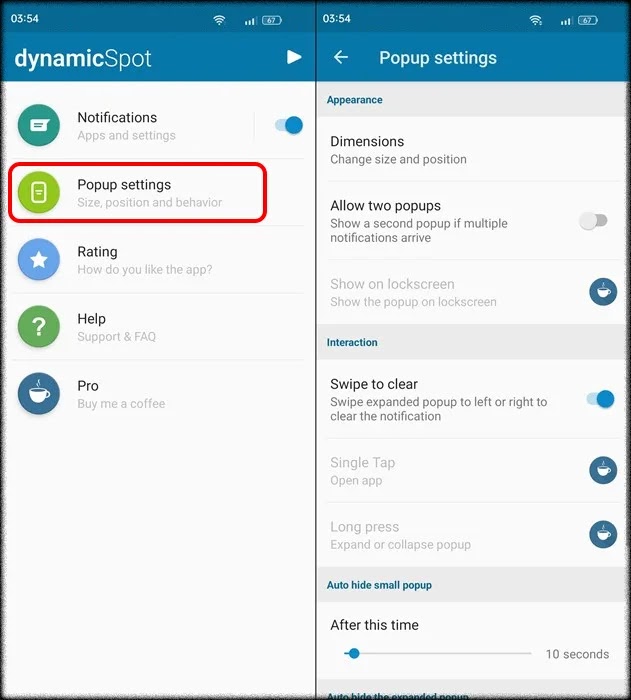Tap the Wi-Fi icon in left status bar
The image size is (631, 700).
[x=219, y=20]
